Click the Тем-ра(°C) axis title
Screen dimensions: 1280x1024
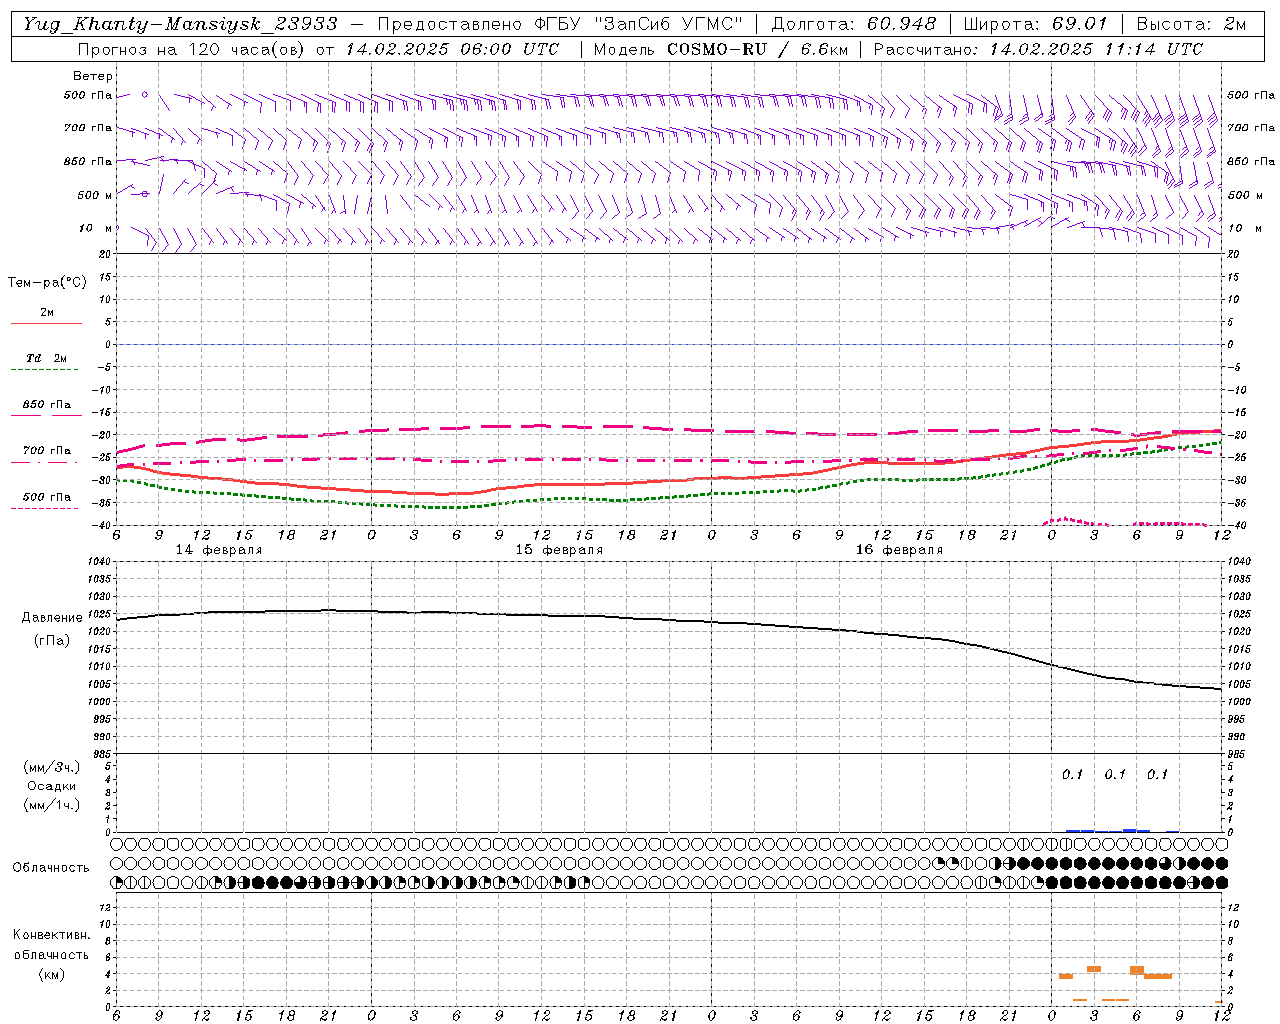point(47,283)
